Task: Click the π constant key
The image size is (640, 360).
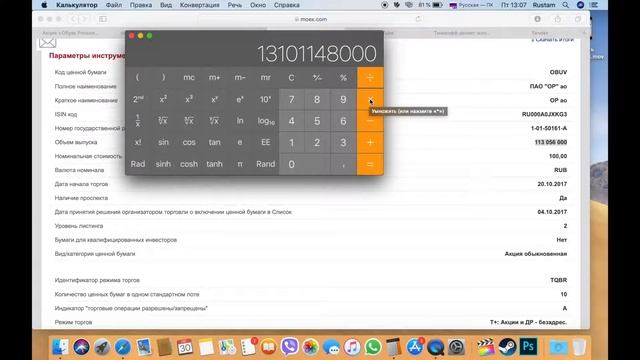Action: click(x=240, y=164)
